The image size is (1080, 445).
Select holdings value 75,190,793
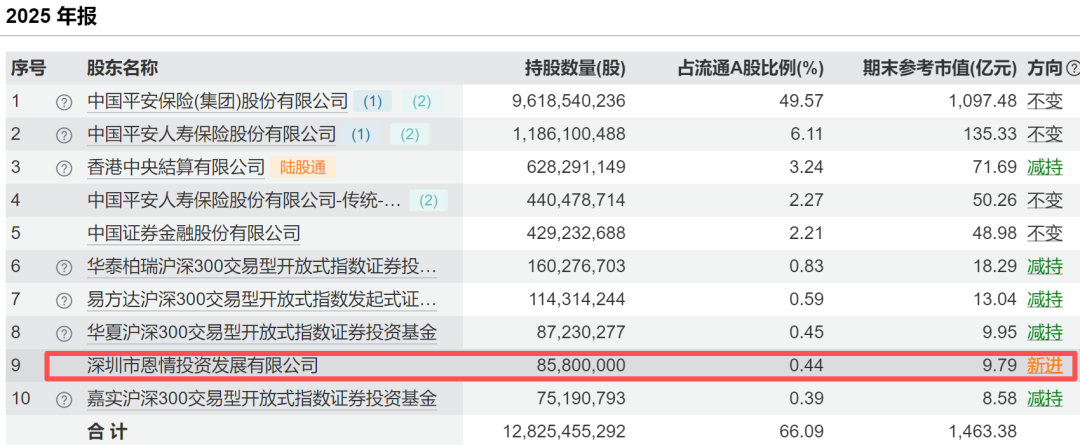click(581, 398)
